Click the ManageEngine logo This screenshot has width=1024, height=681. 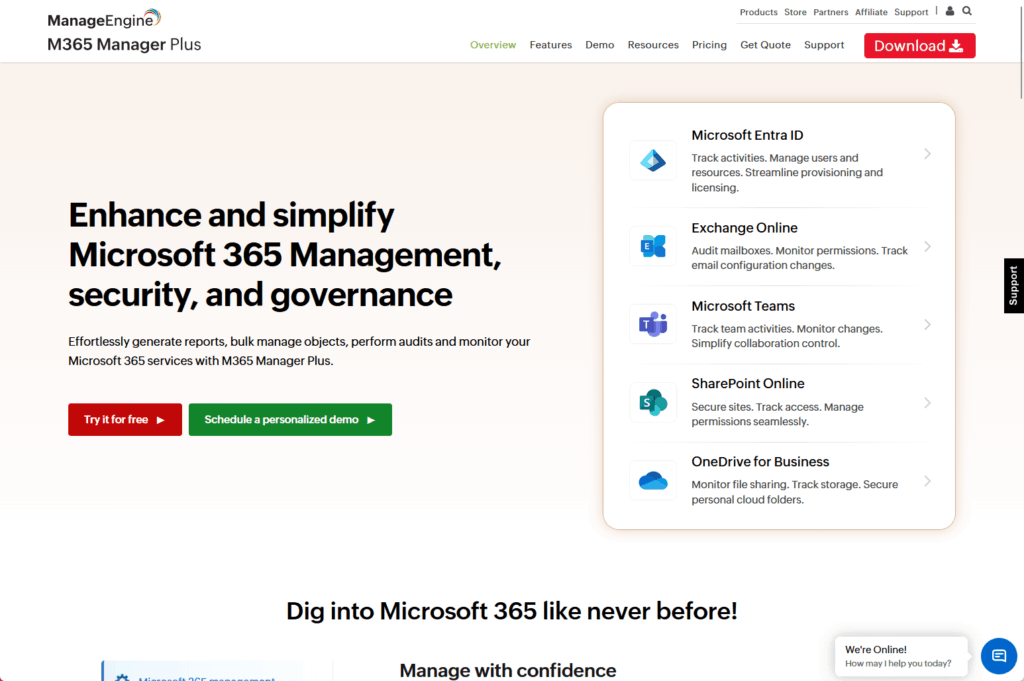click(104, 19)
